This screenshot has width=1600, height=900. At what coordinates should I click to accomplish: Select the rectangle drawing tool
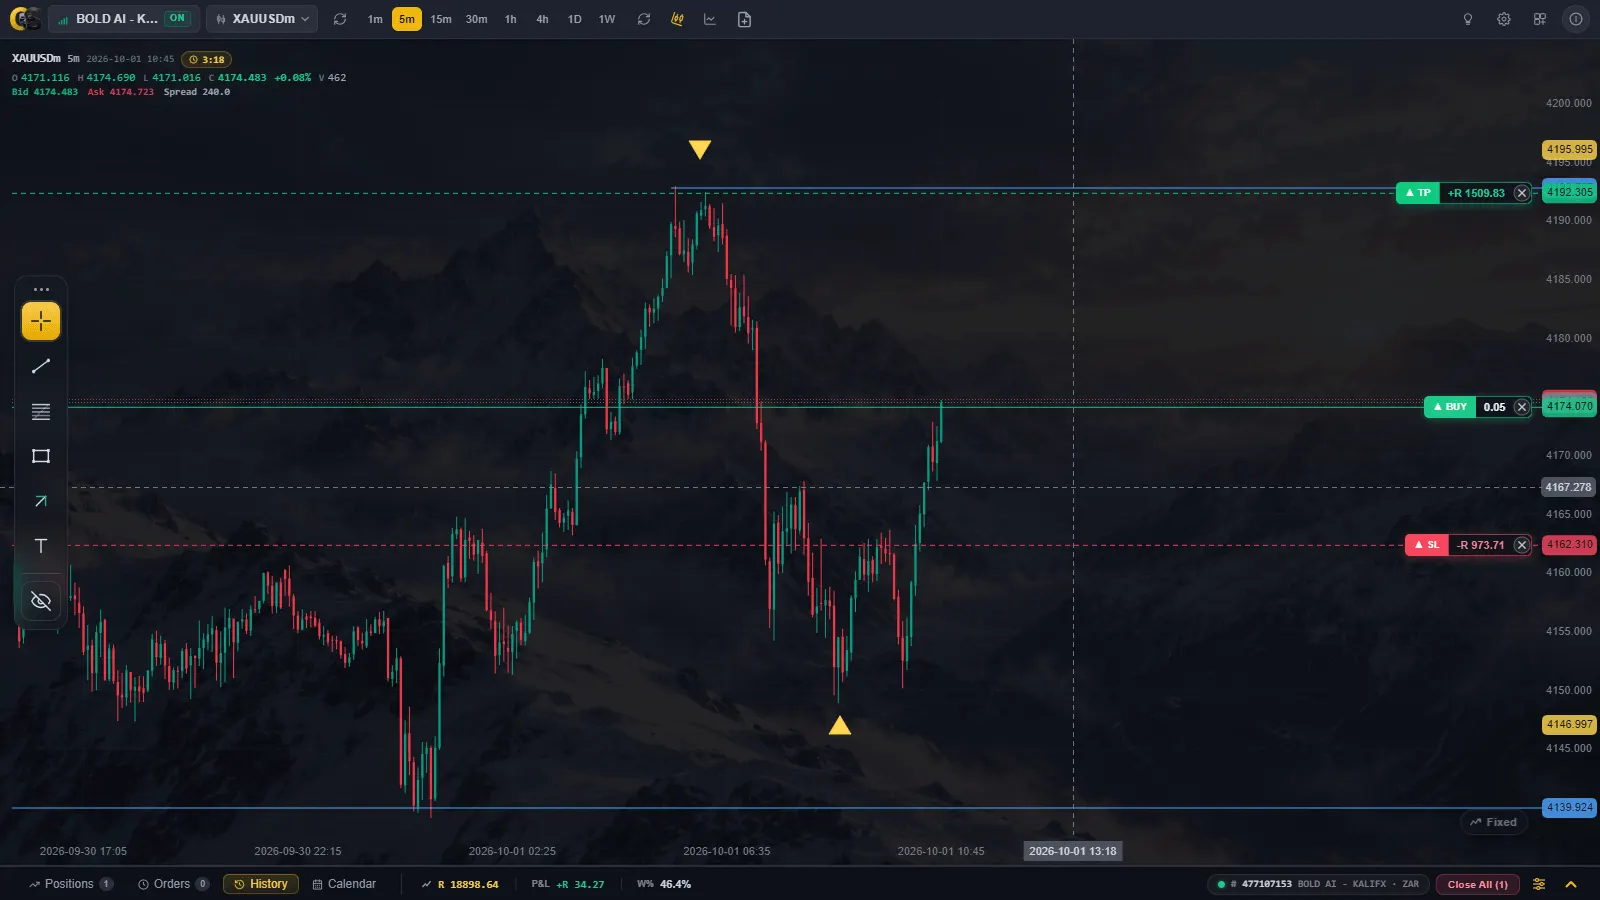tap(41, 456)
